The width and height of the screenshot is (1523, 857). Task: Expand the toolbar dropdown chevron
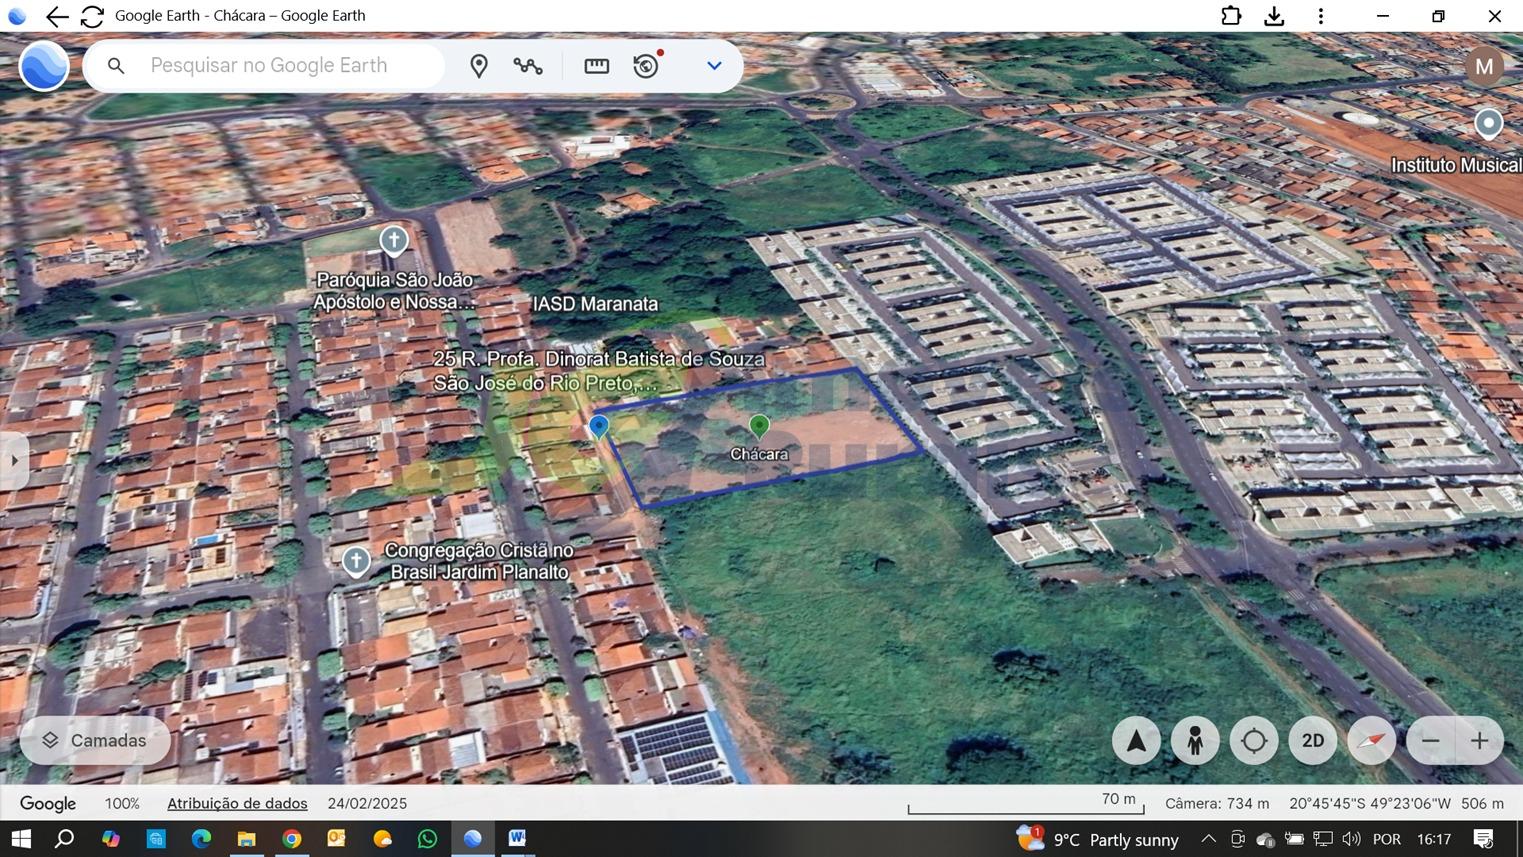(714, 66)
